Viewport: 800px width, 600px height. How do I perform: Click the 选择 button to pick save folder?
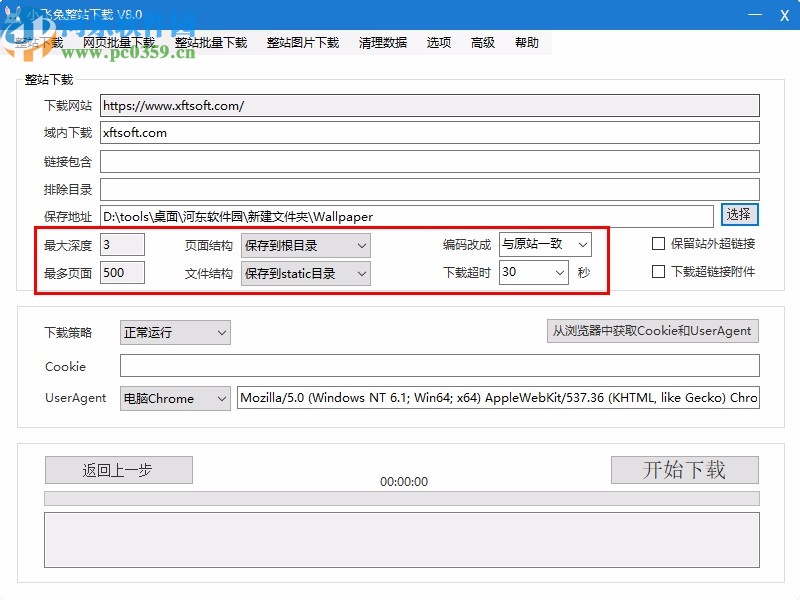tap(738, 215)
